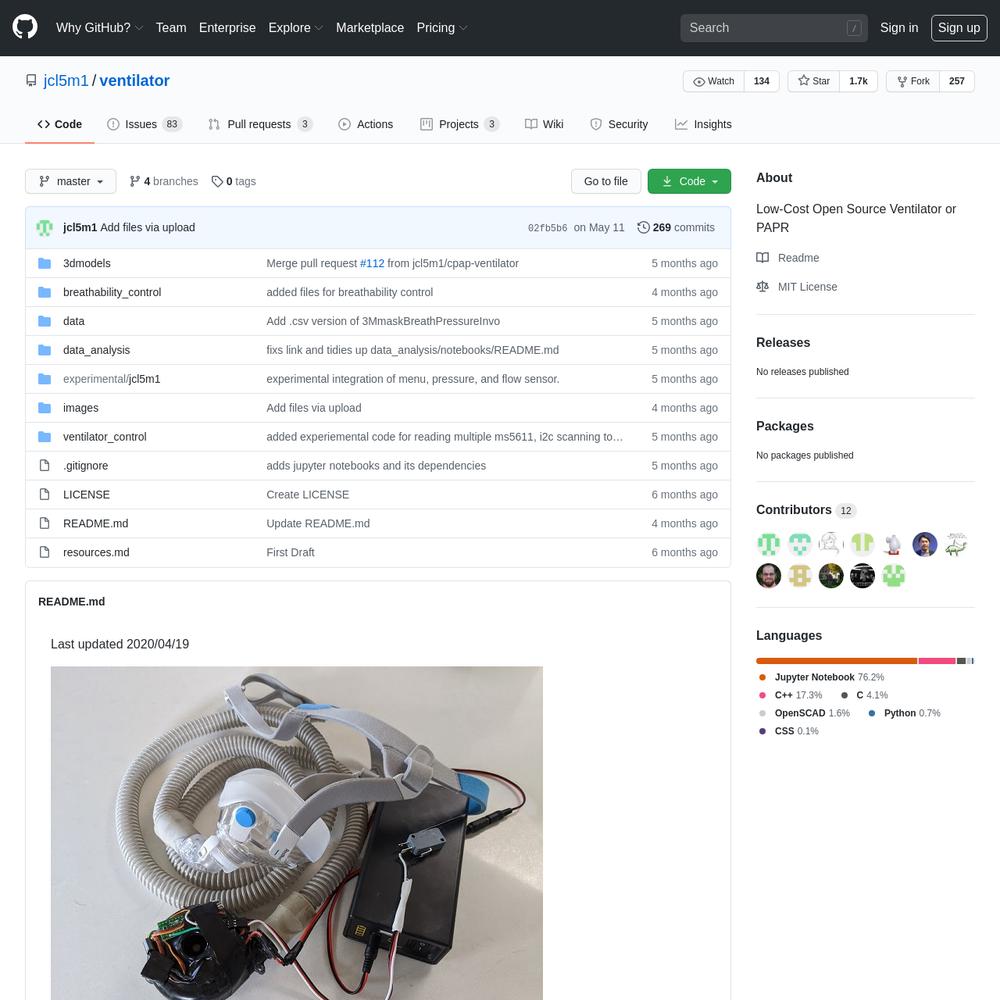Click the Readme book icon

tap(763, 258)
